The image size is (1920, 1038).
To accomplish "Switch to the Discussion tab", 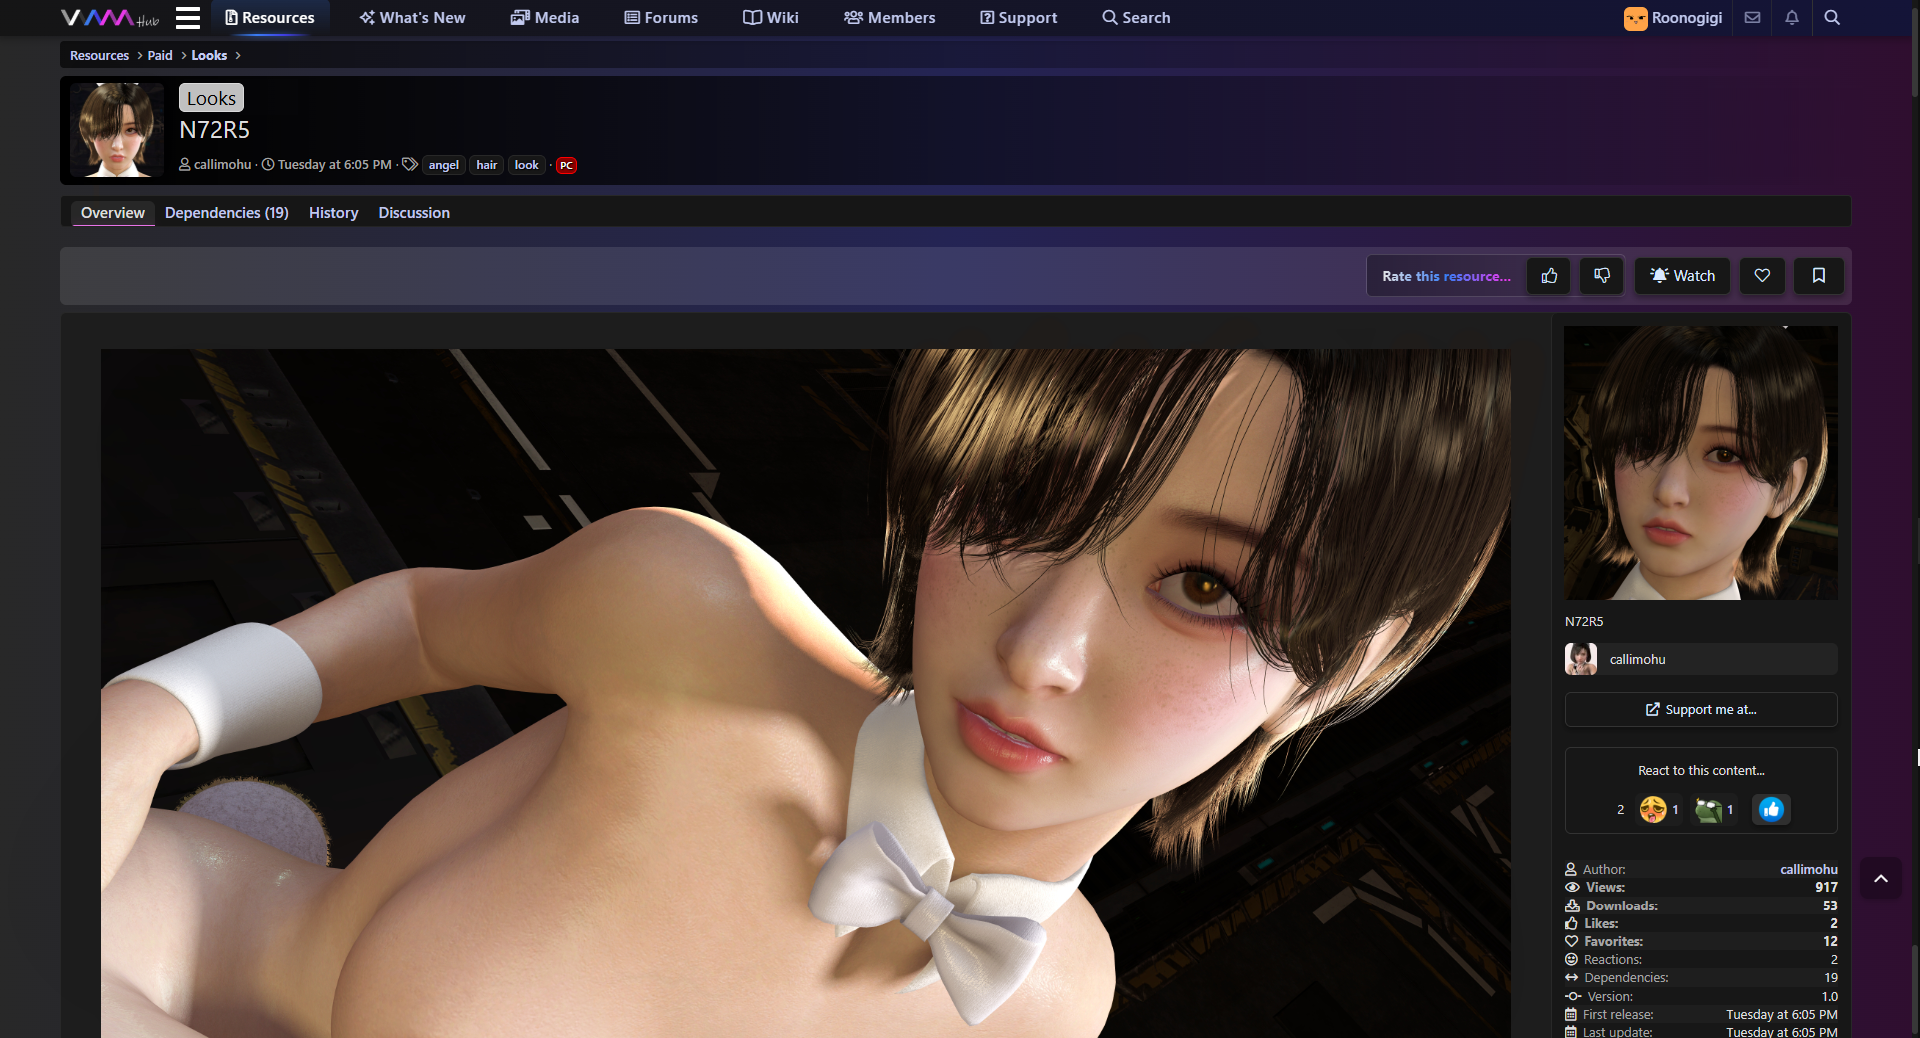I will pos(414,213).
